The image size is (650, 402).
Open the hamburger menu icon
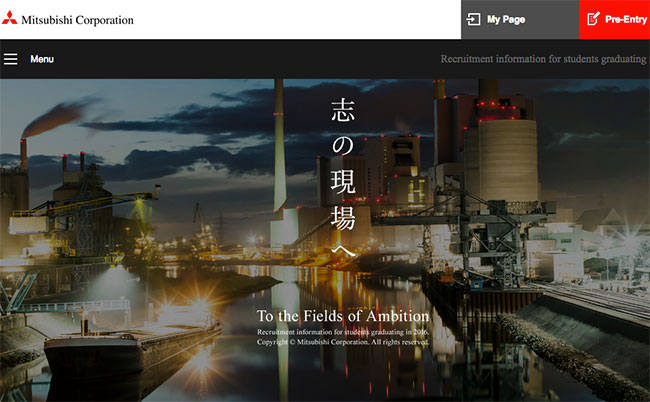coord(11,59)
